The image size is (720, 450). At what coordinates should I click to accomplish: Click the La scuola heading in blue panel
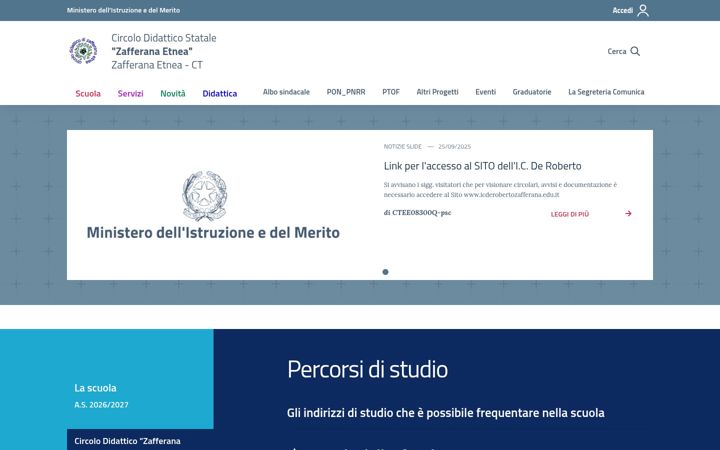pos(95,388)
